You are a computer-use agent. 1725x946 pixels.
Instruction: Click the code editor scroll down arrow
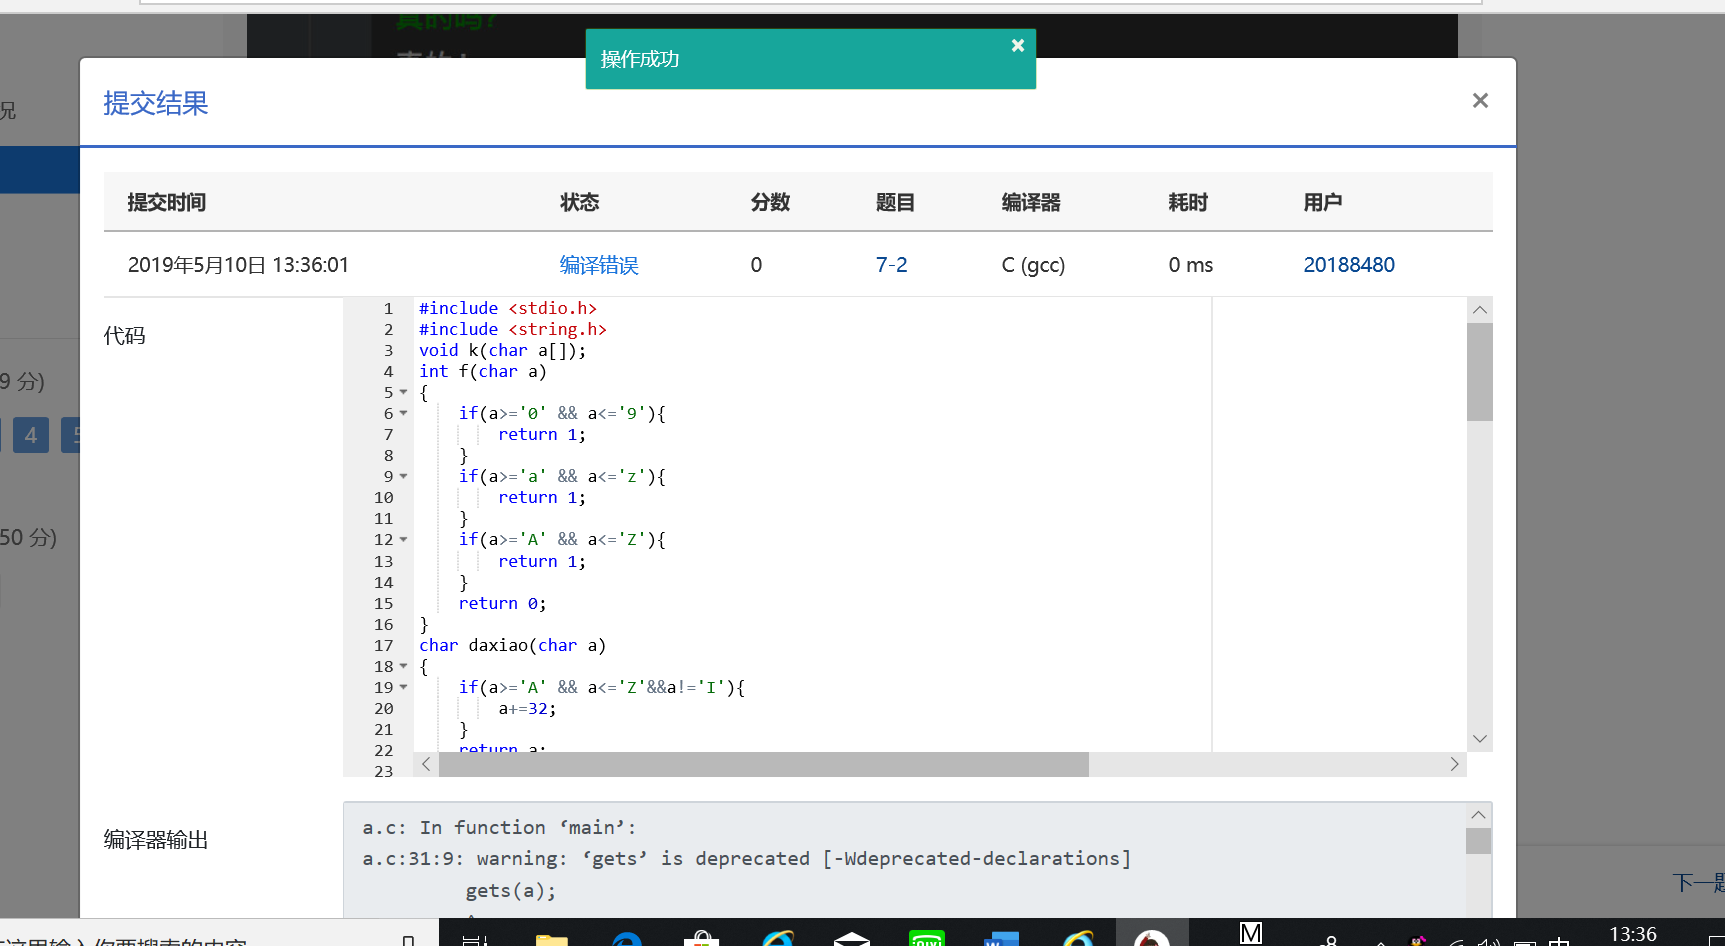[x=1480, y=739]
